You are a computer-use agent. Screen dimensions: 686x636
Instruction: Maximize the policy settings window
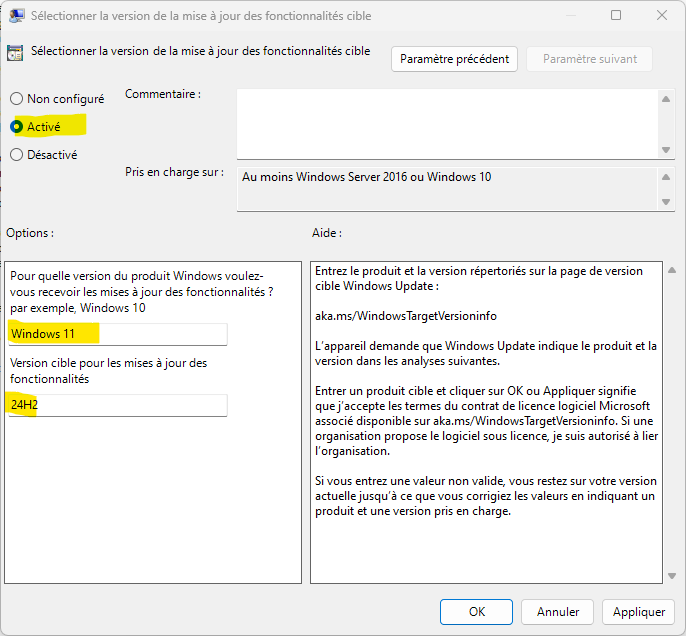(x=616, y=16)
